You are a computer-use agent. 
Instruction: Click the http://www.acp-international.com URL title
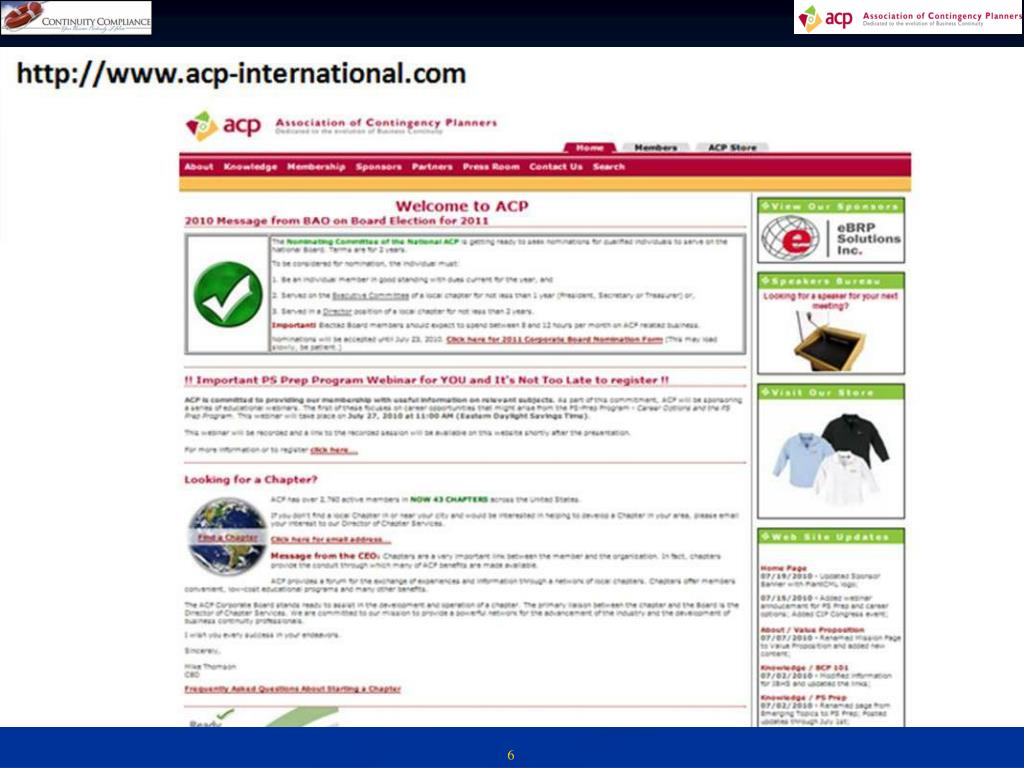coord(241,73)
